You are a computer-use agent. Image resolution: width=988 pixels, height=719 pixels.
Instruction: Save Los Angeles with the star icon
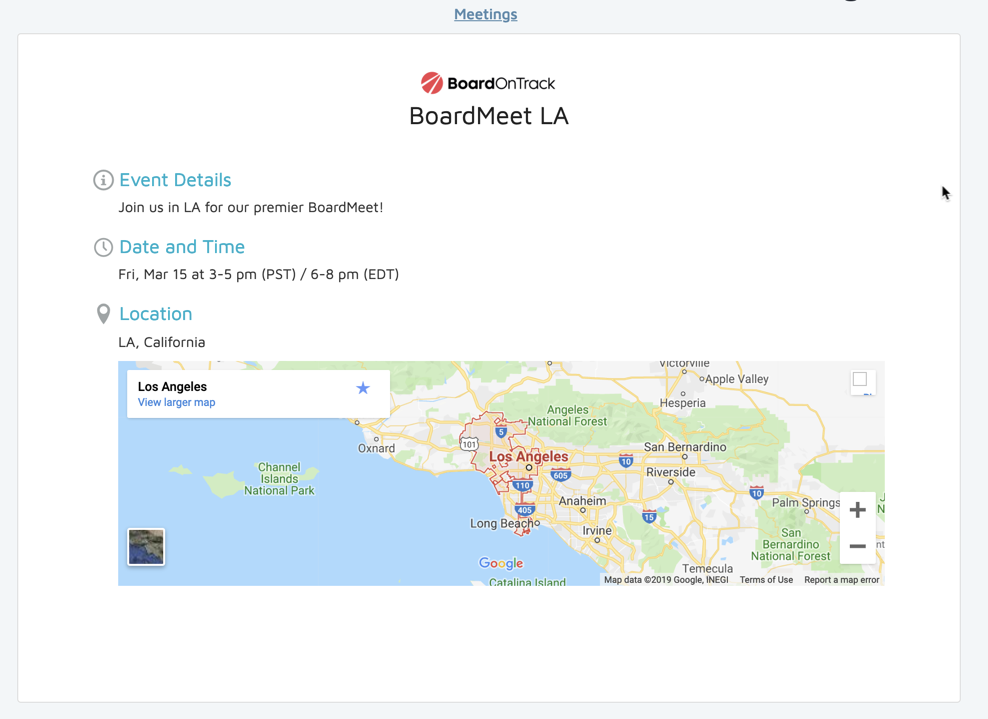(x=363, y=388)
